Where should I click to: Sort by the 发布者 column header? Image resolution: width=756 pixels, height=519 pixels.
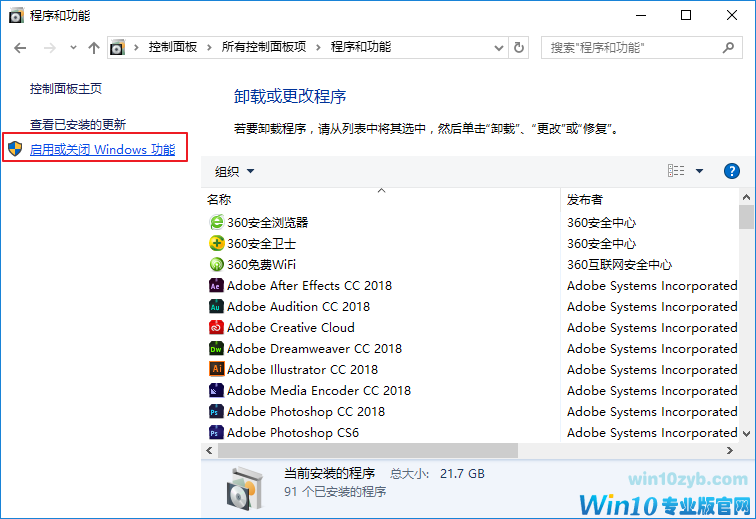[584, 200]
